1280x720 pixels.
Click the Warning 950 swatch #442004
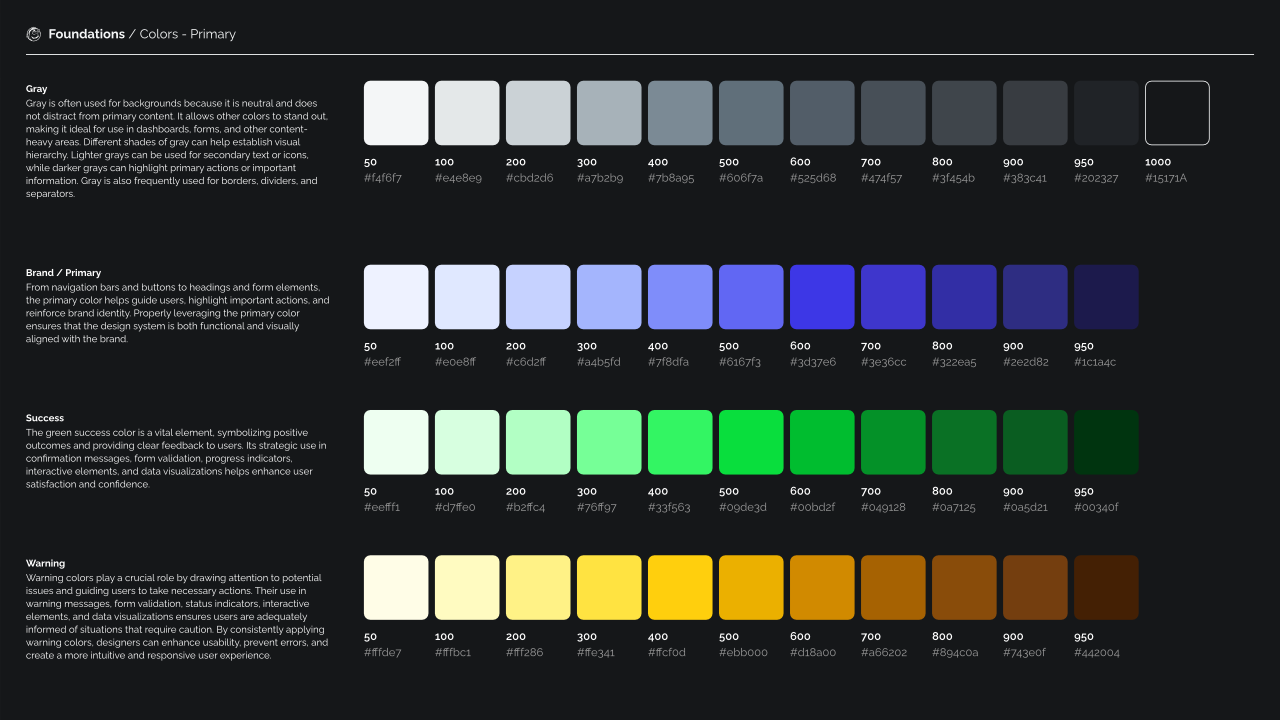click(1105, 587)
